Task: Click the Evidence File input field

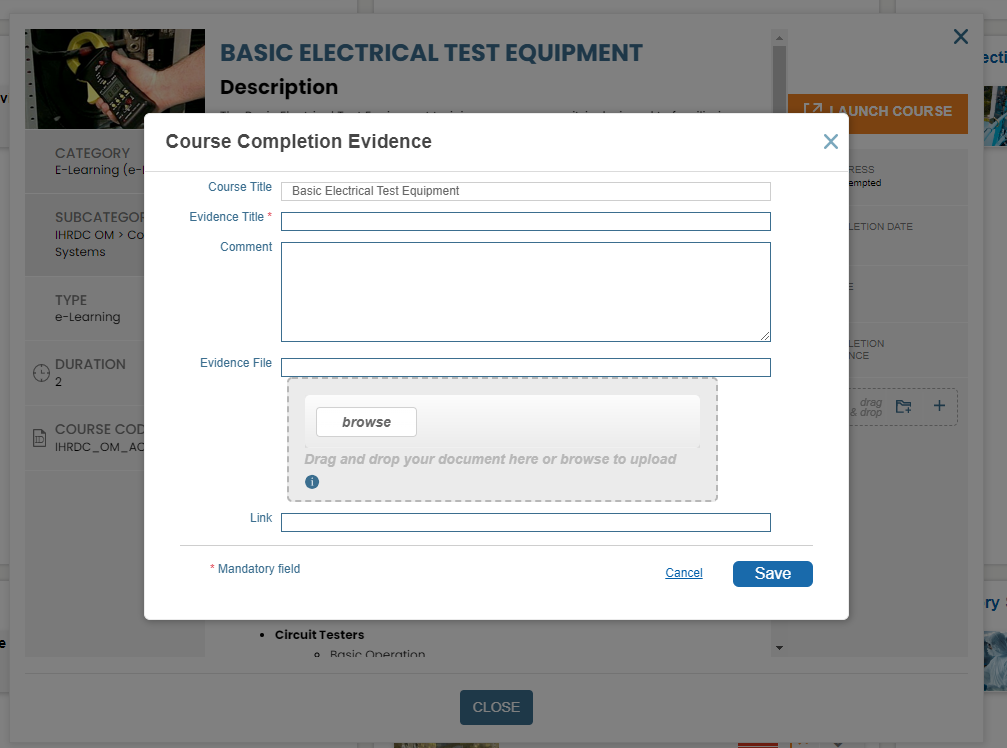Action: (x=525, y=367)
